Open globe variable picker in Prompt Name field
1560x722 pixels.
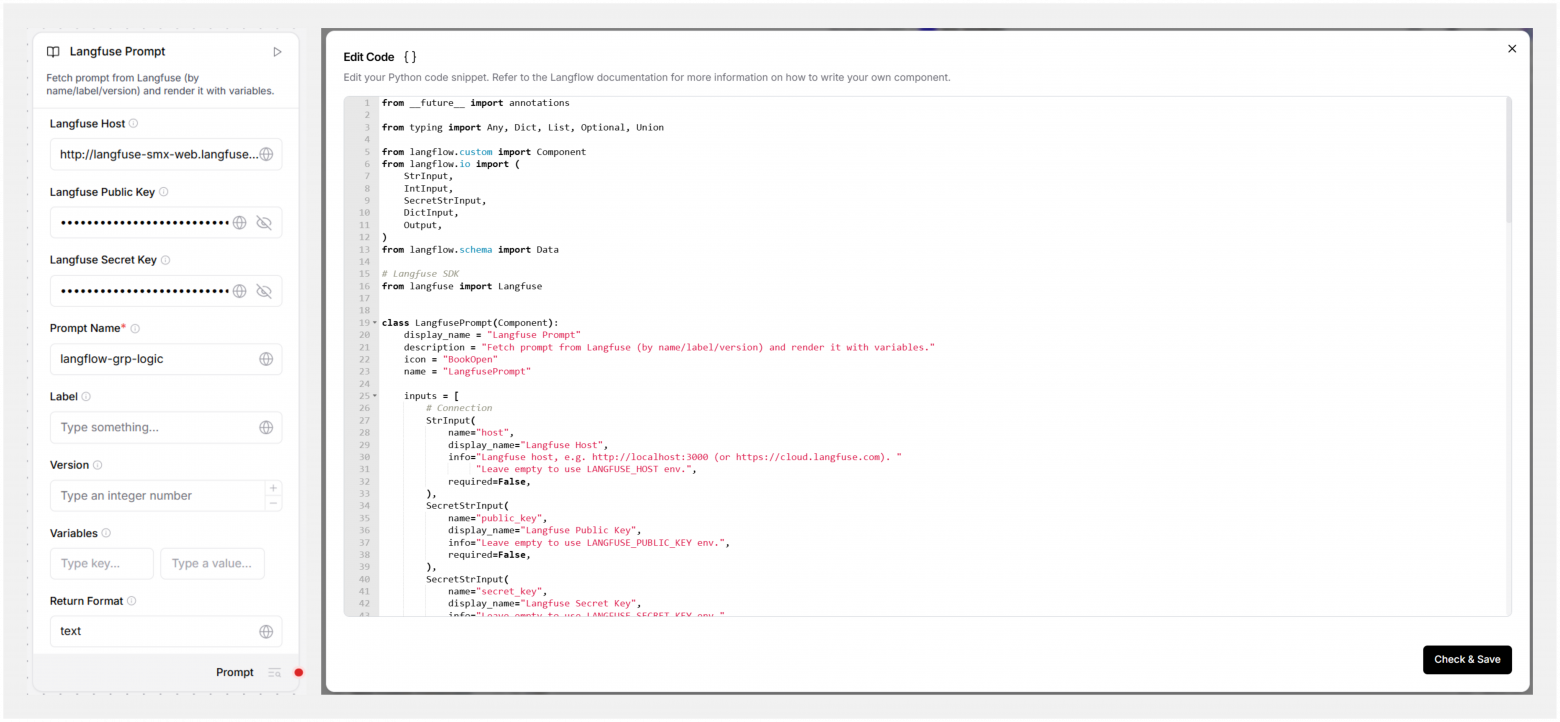(x=266, y=359)
